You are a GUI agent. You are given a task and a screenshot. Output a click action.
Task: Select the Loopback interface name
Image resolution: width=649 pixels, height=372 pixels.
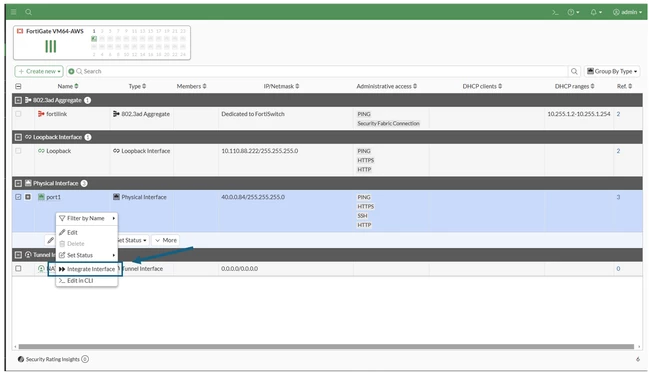click(58, 151)
